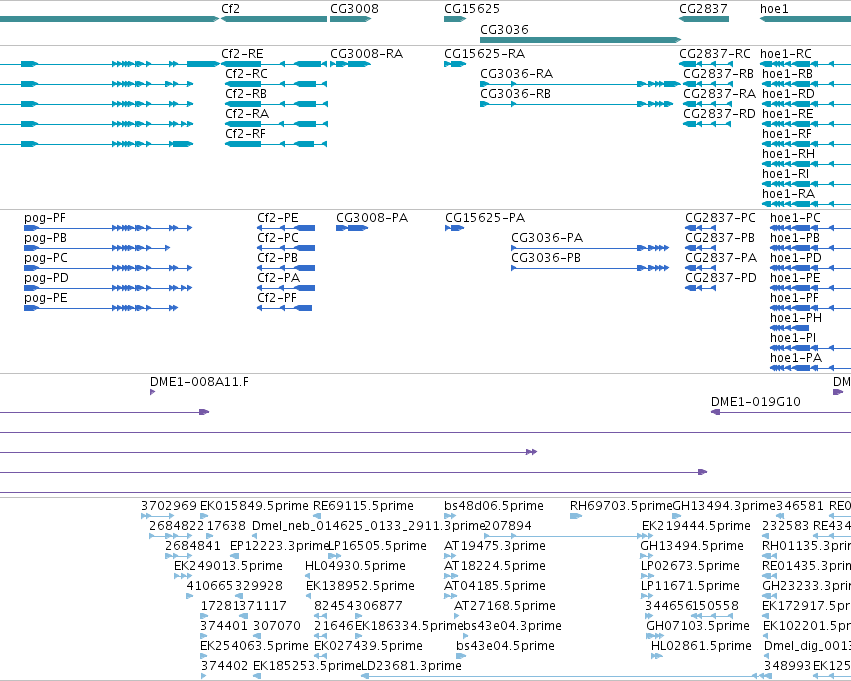This screenshot has height=681, width=851.
Task: Click transcript label Cf2-RC
Action: click(x=246, y=74)
